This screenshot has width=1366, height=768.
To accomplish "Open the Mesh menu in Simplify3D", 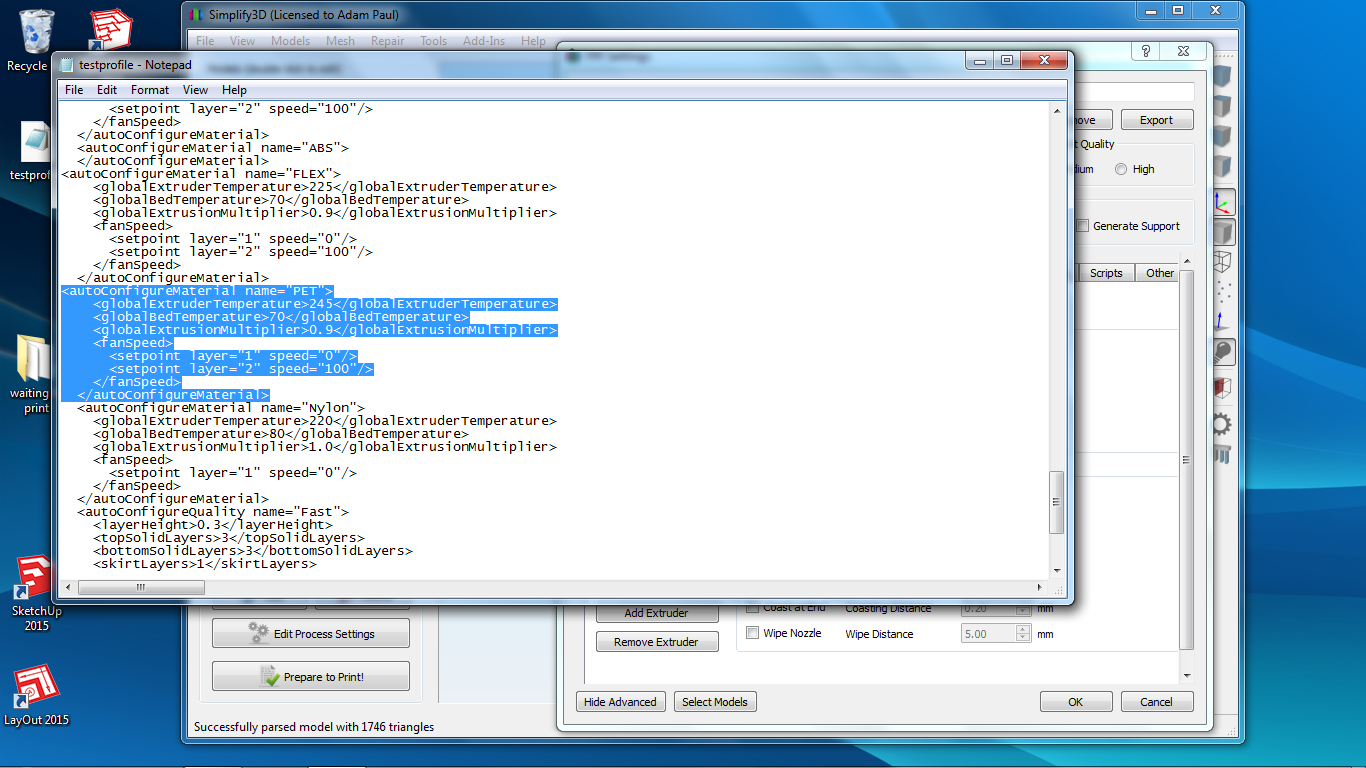I will pyautogui.click(x=340, y=41).
